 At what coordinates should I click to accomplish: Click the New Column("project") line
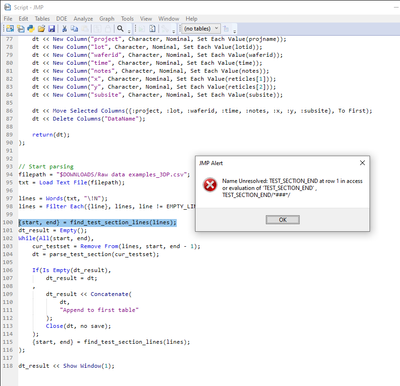159,39
